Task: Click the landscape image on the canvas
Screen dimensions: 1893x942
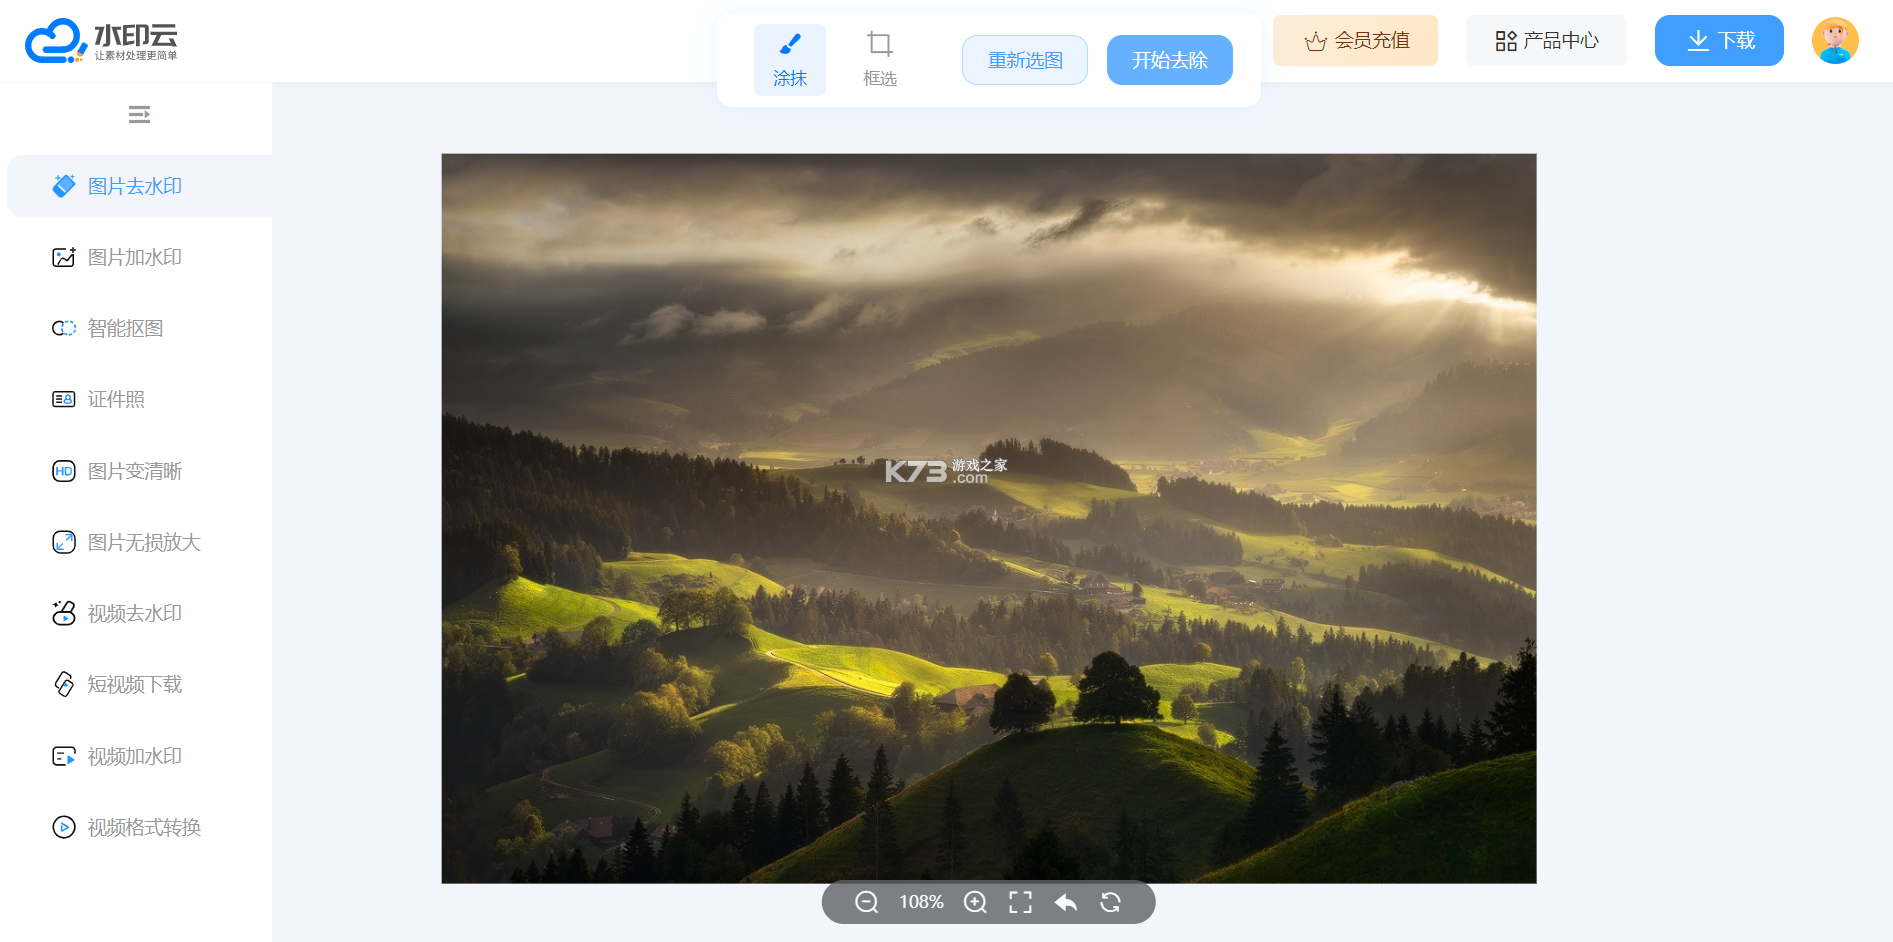Action: (x=989, y=518)
